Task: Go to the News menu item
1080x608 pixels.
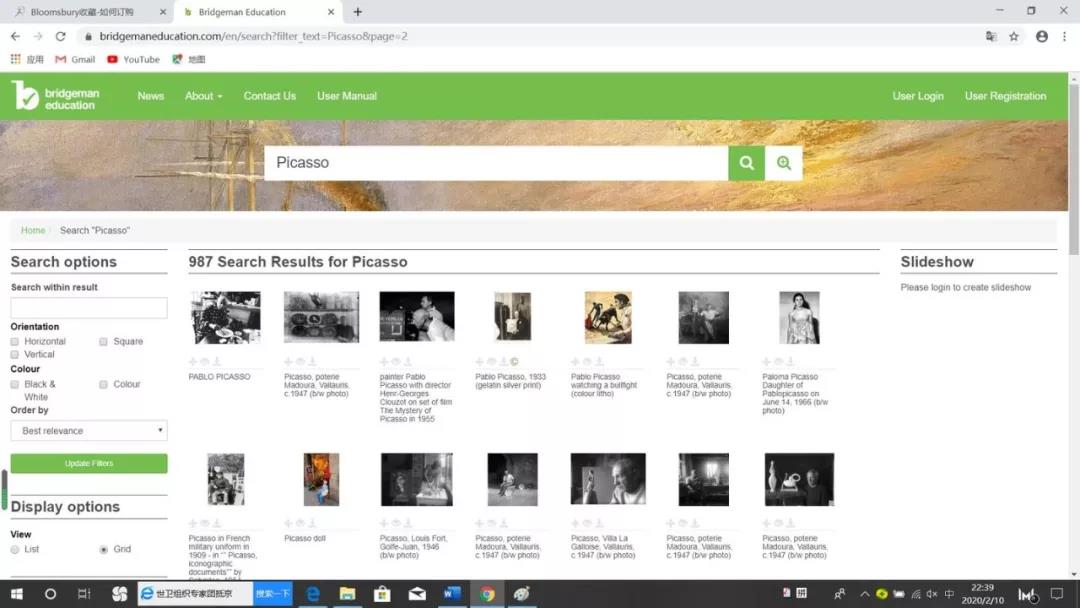Action: (151, 96)
